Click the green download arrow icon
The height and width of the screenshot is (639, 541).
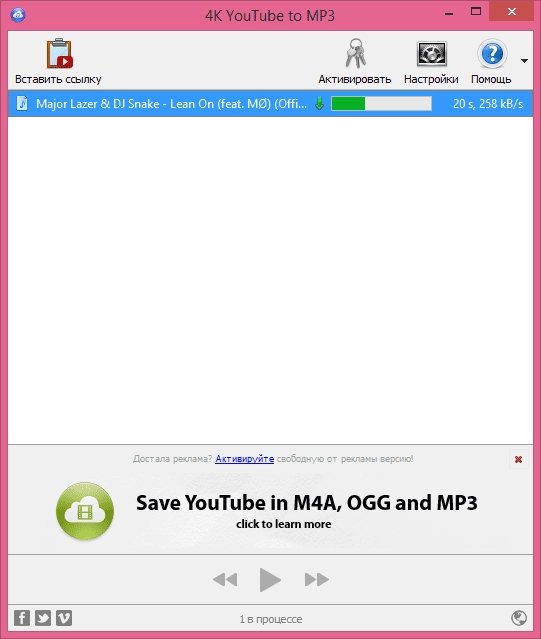[x=319, y=104]
